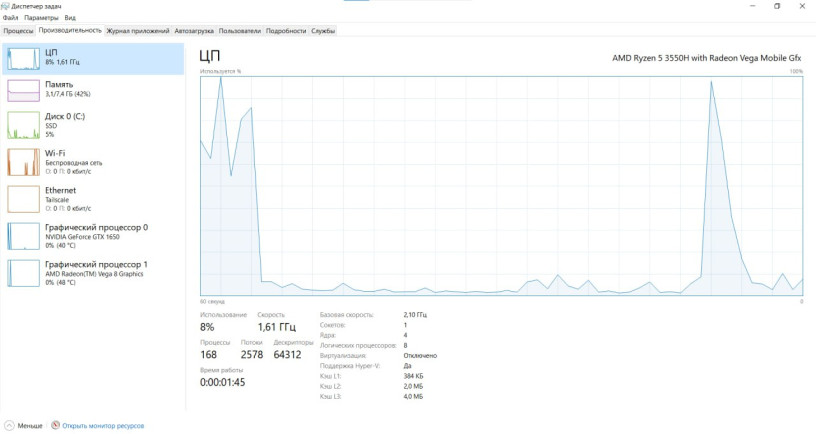
Task: Click the Базовая скорость 2,10 ГГц value
Action: [x=415, y=315]
